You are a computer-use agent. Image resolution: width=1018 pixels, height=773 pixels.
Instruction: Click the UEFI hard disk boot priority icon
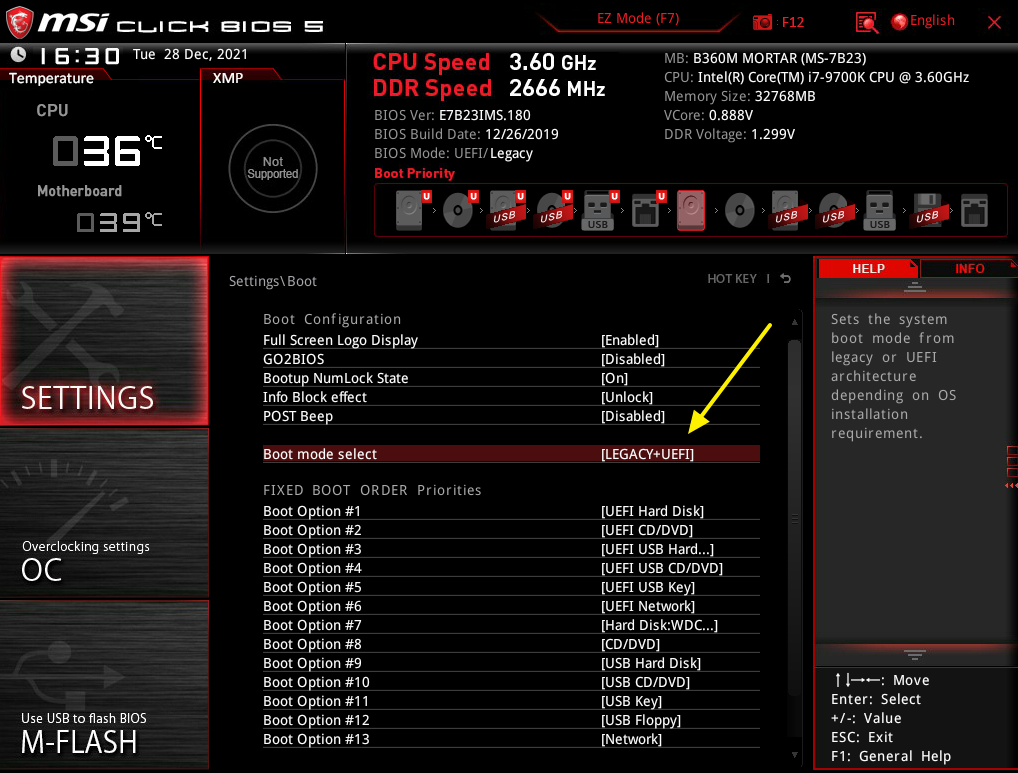point(413,210)
